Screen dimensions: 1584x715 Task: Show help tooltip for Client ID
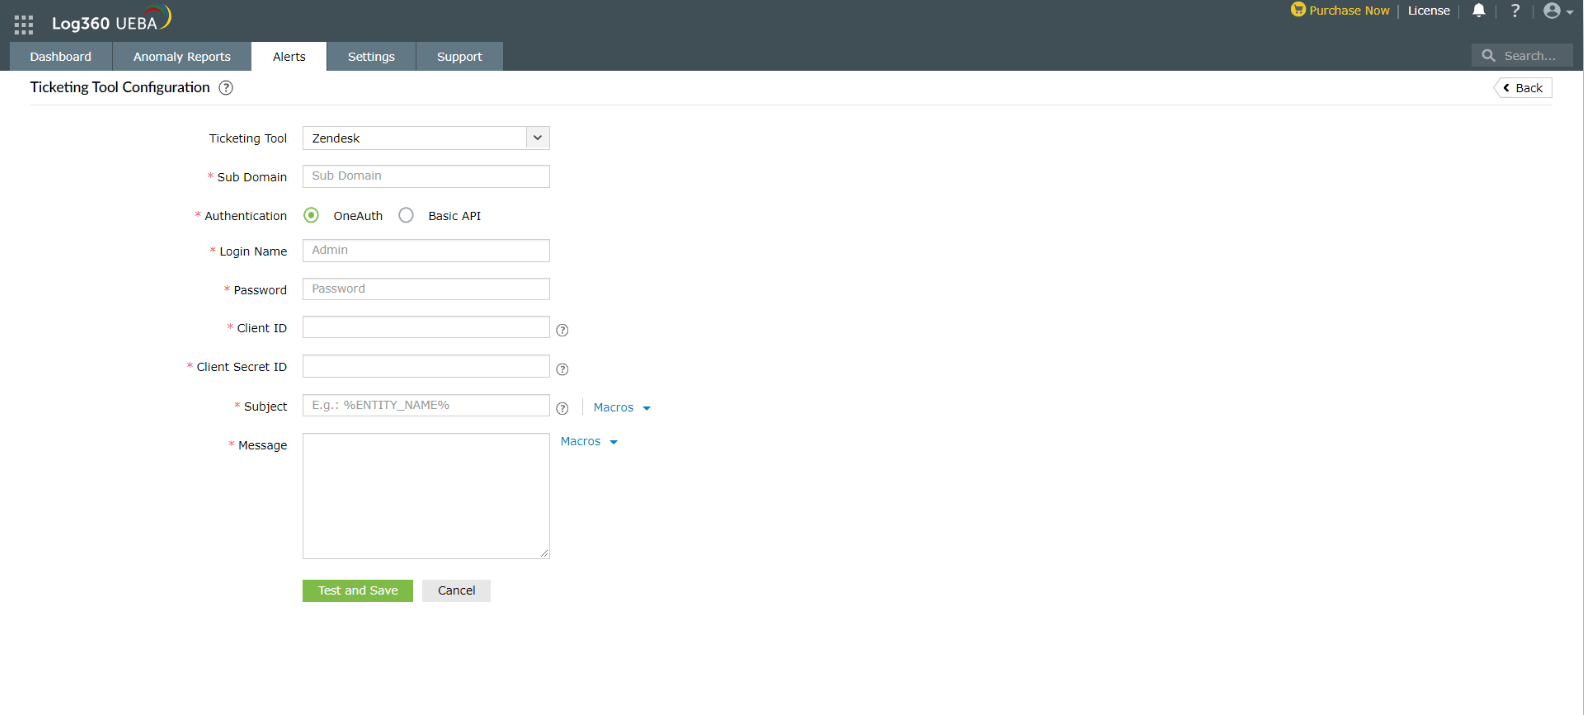(x=562, y=330)
